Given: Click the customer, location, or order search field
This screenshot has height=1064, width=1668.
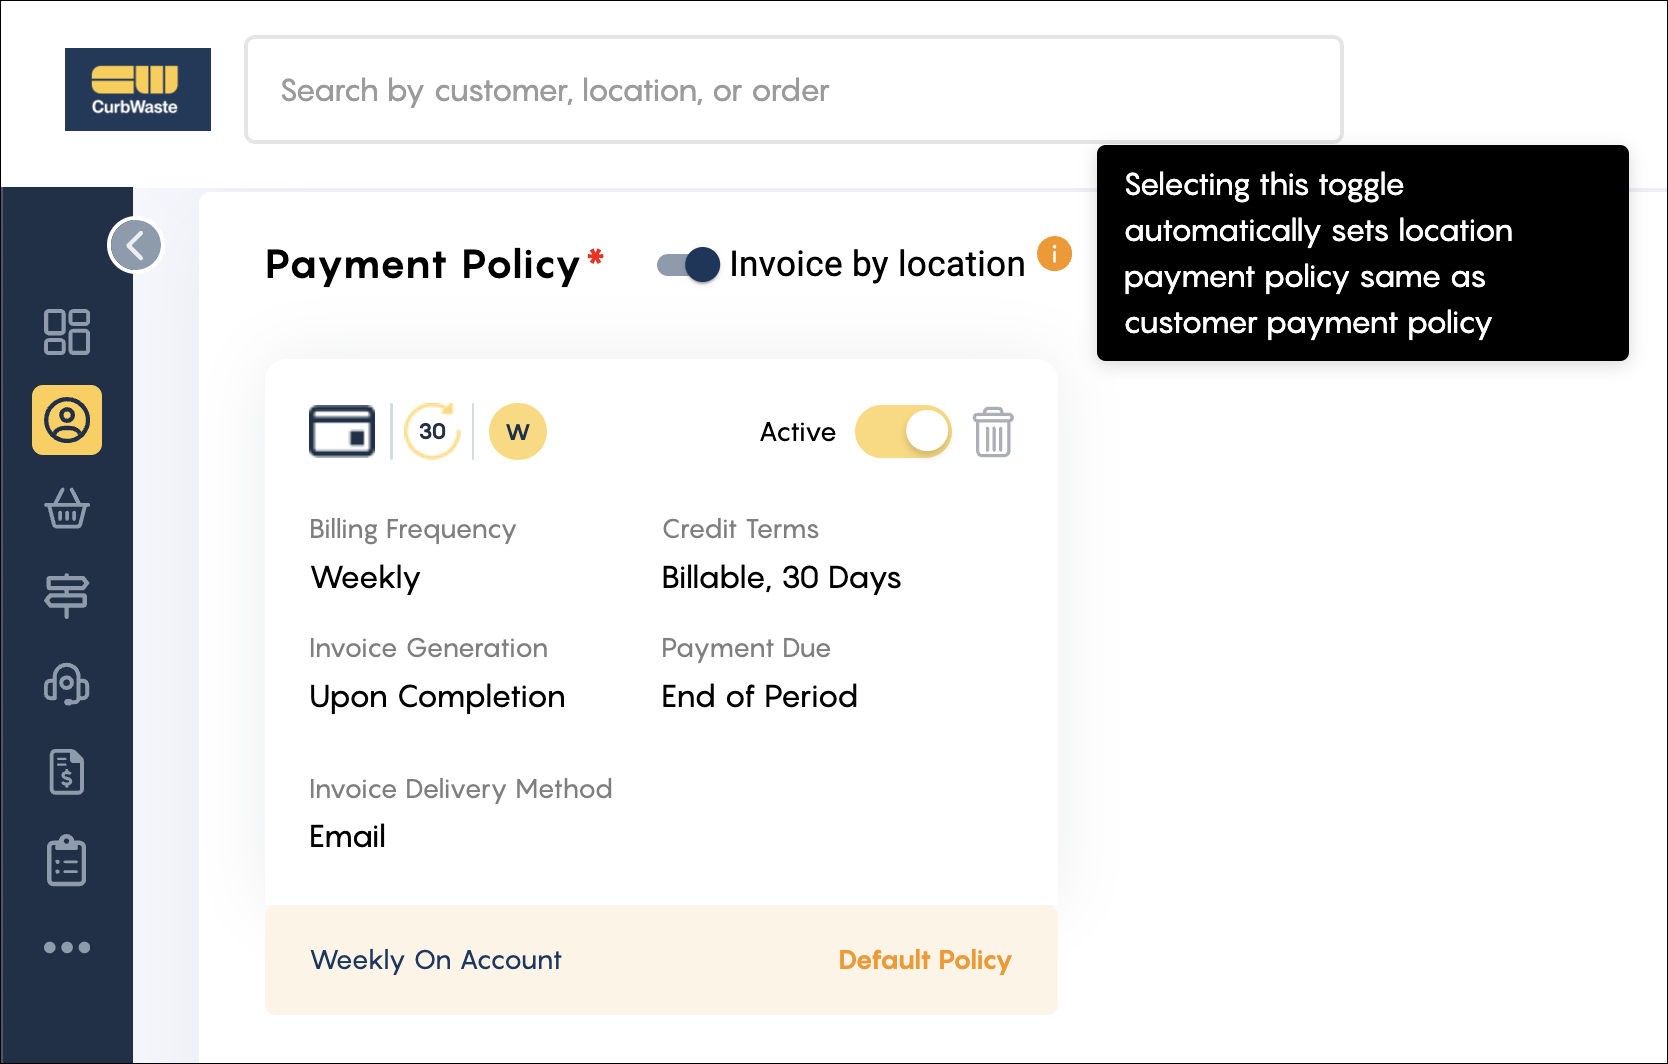Looking at the screenshot, I should [x=793, y=90].
